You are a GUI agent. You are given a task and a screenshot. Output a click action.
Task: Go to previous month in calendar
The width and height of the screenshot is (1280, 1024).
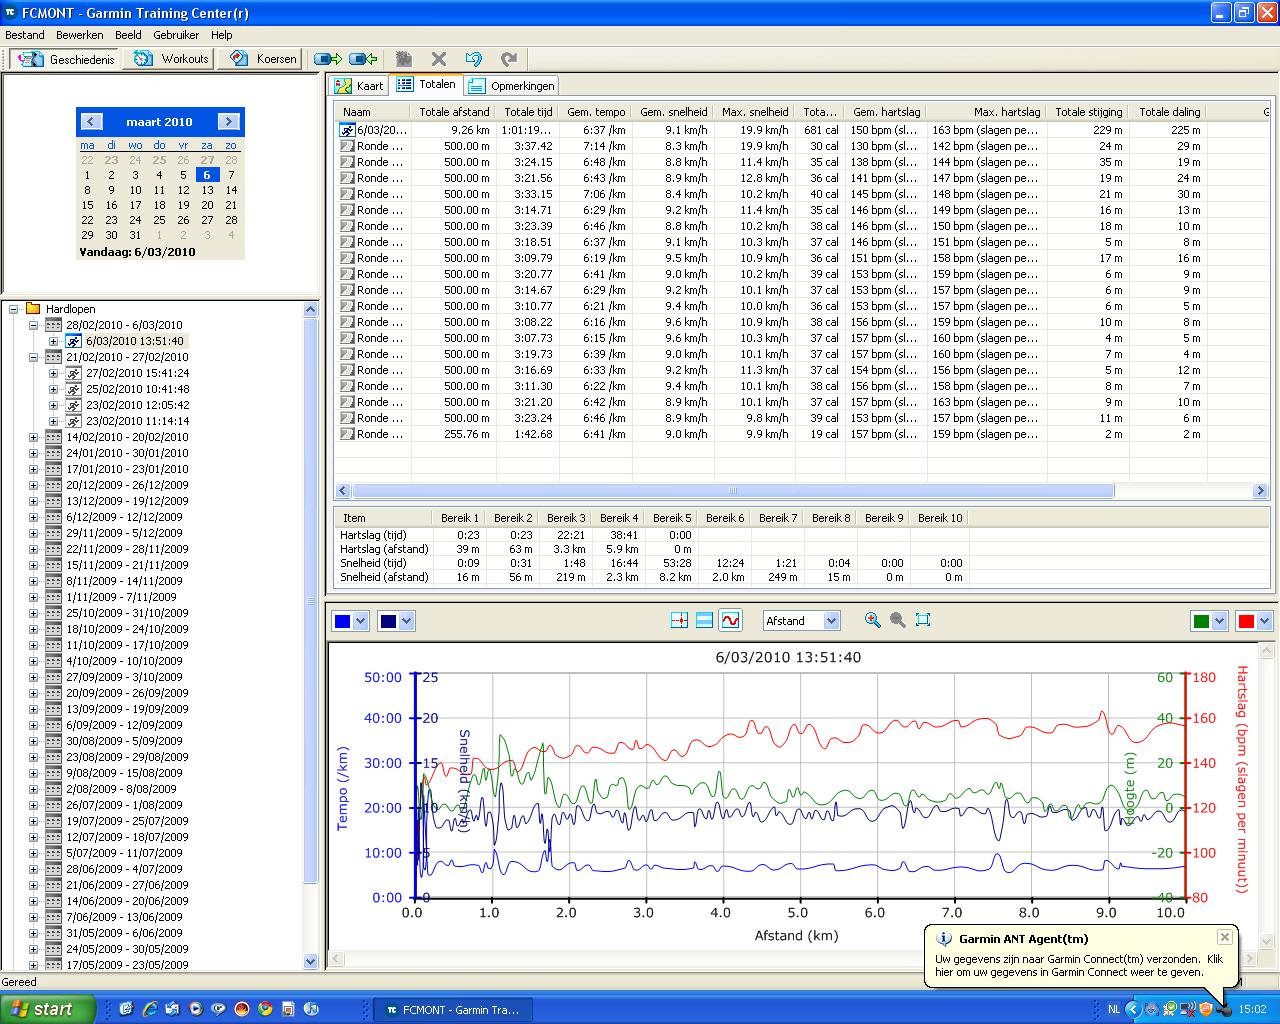click(x=91, y=122)
